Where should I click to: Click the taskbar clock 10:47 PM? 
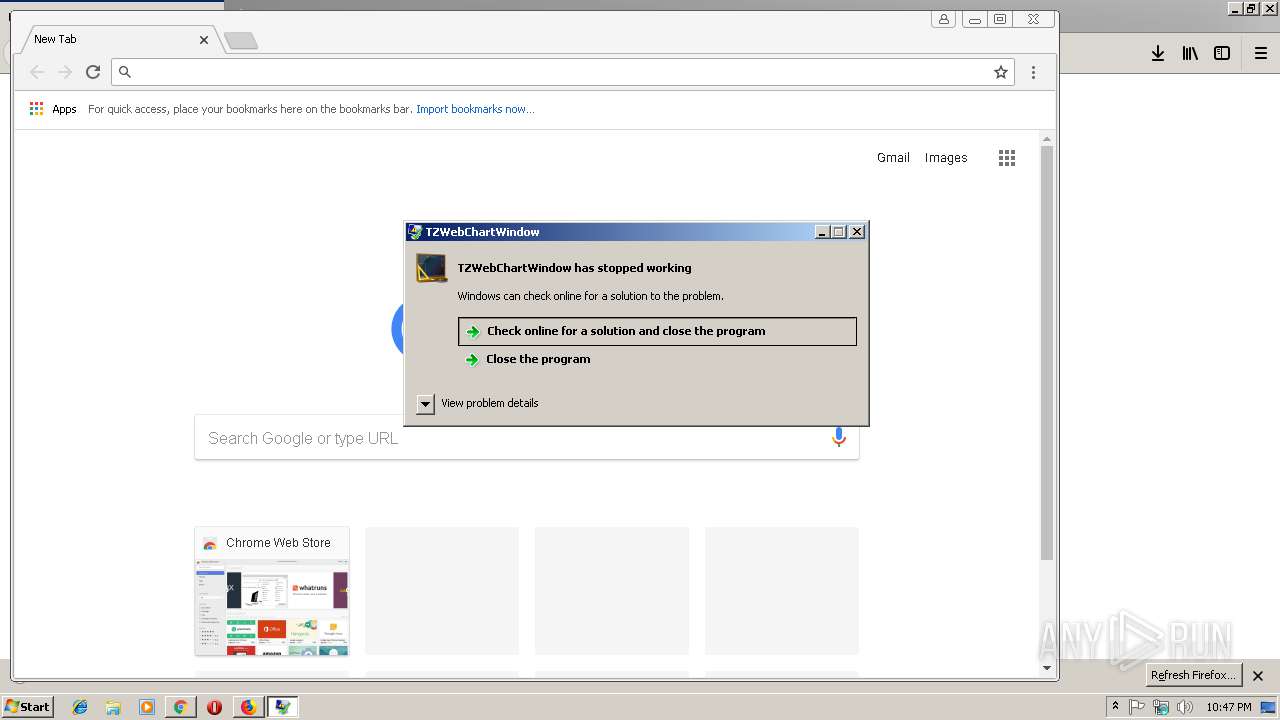click(1229, 707)
